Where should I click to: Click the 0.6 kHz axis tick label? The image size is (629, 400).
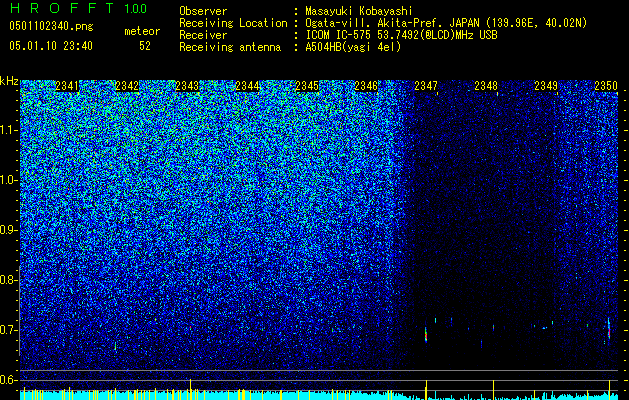click(8, 380)
